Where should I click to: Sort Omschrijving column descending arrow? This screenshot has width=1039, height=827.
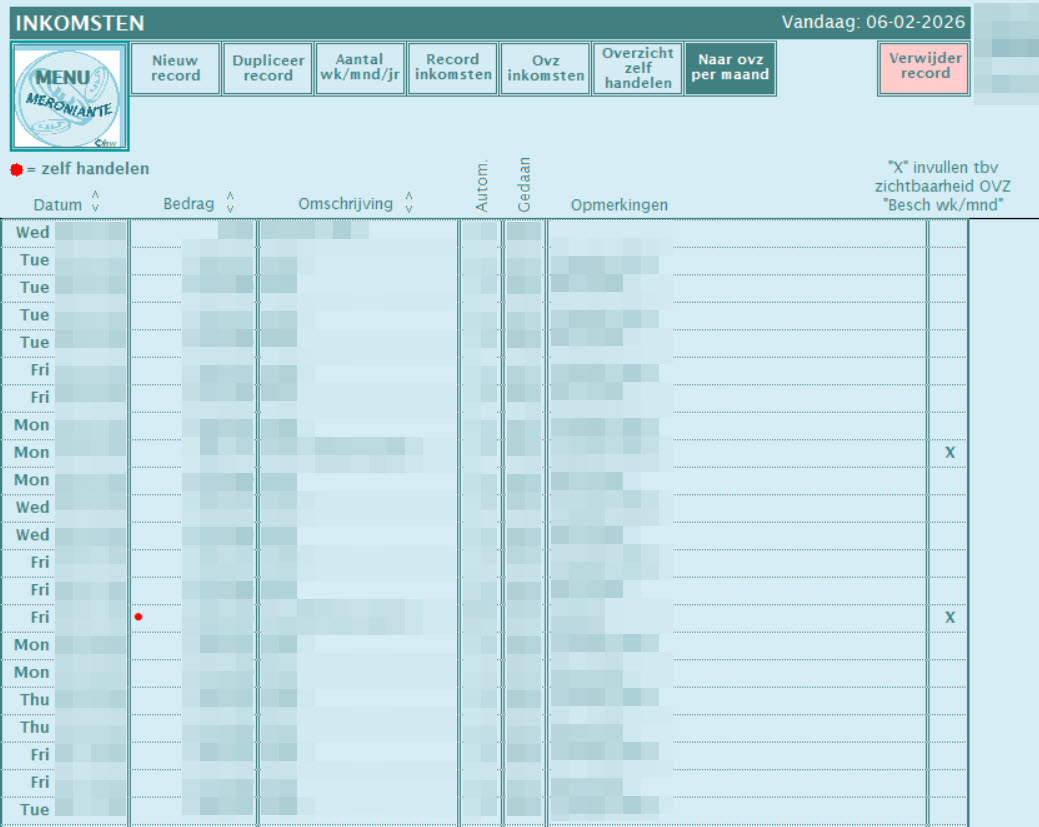pyautogui.click(x=409, y=208)
